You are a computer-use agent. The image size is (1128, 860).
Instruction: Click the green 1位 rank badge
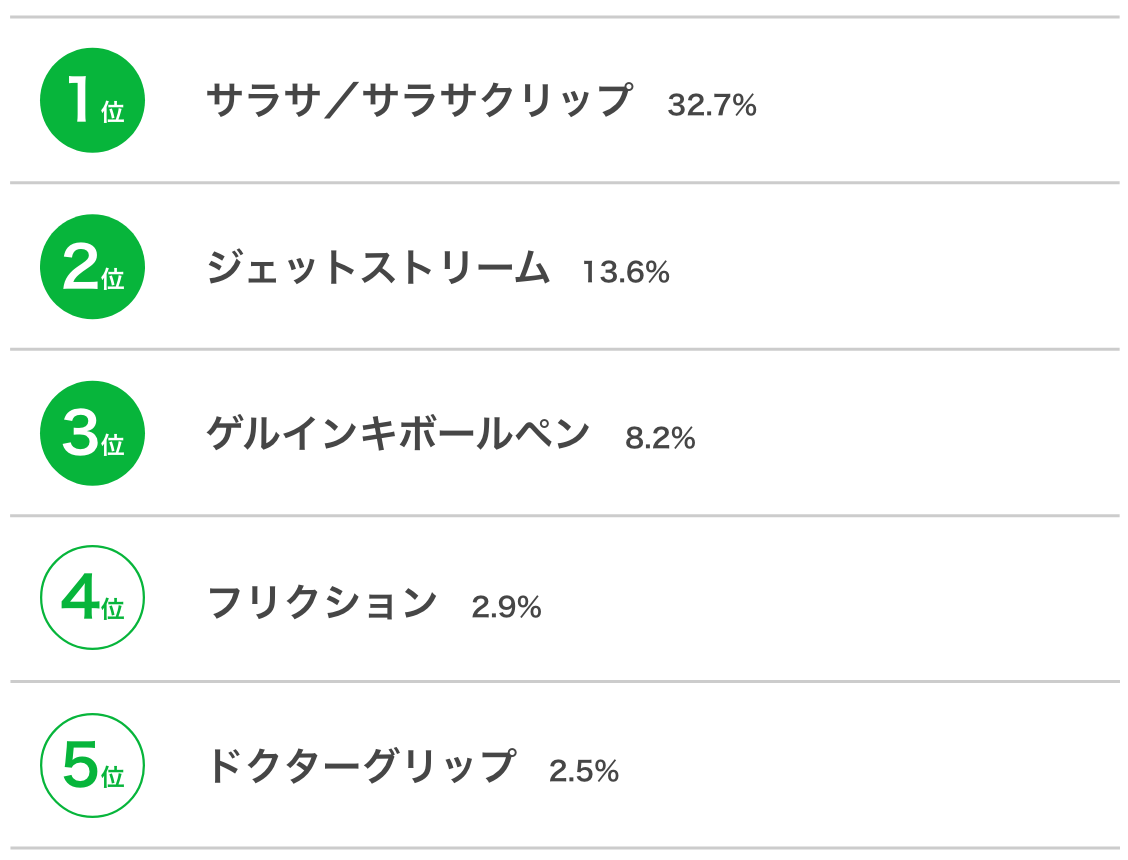[92, 100]
